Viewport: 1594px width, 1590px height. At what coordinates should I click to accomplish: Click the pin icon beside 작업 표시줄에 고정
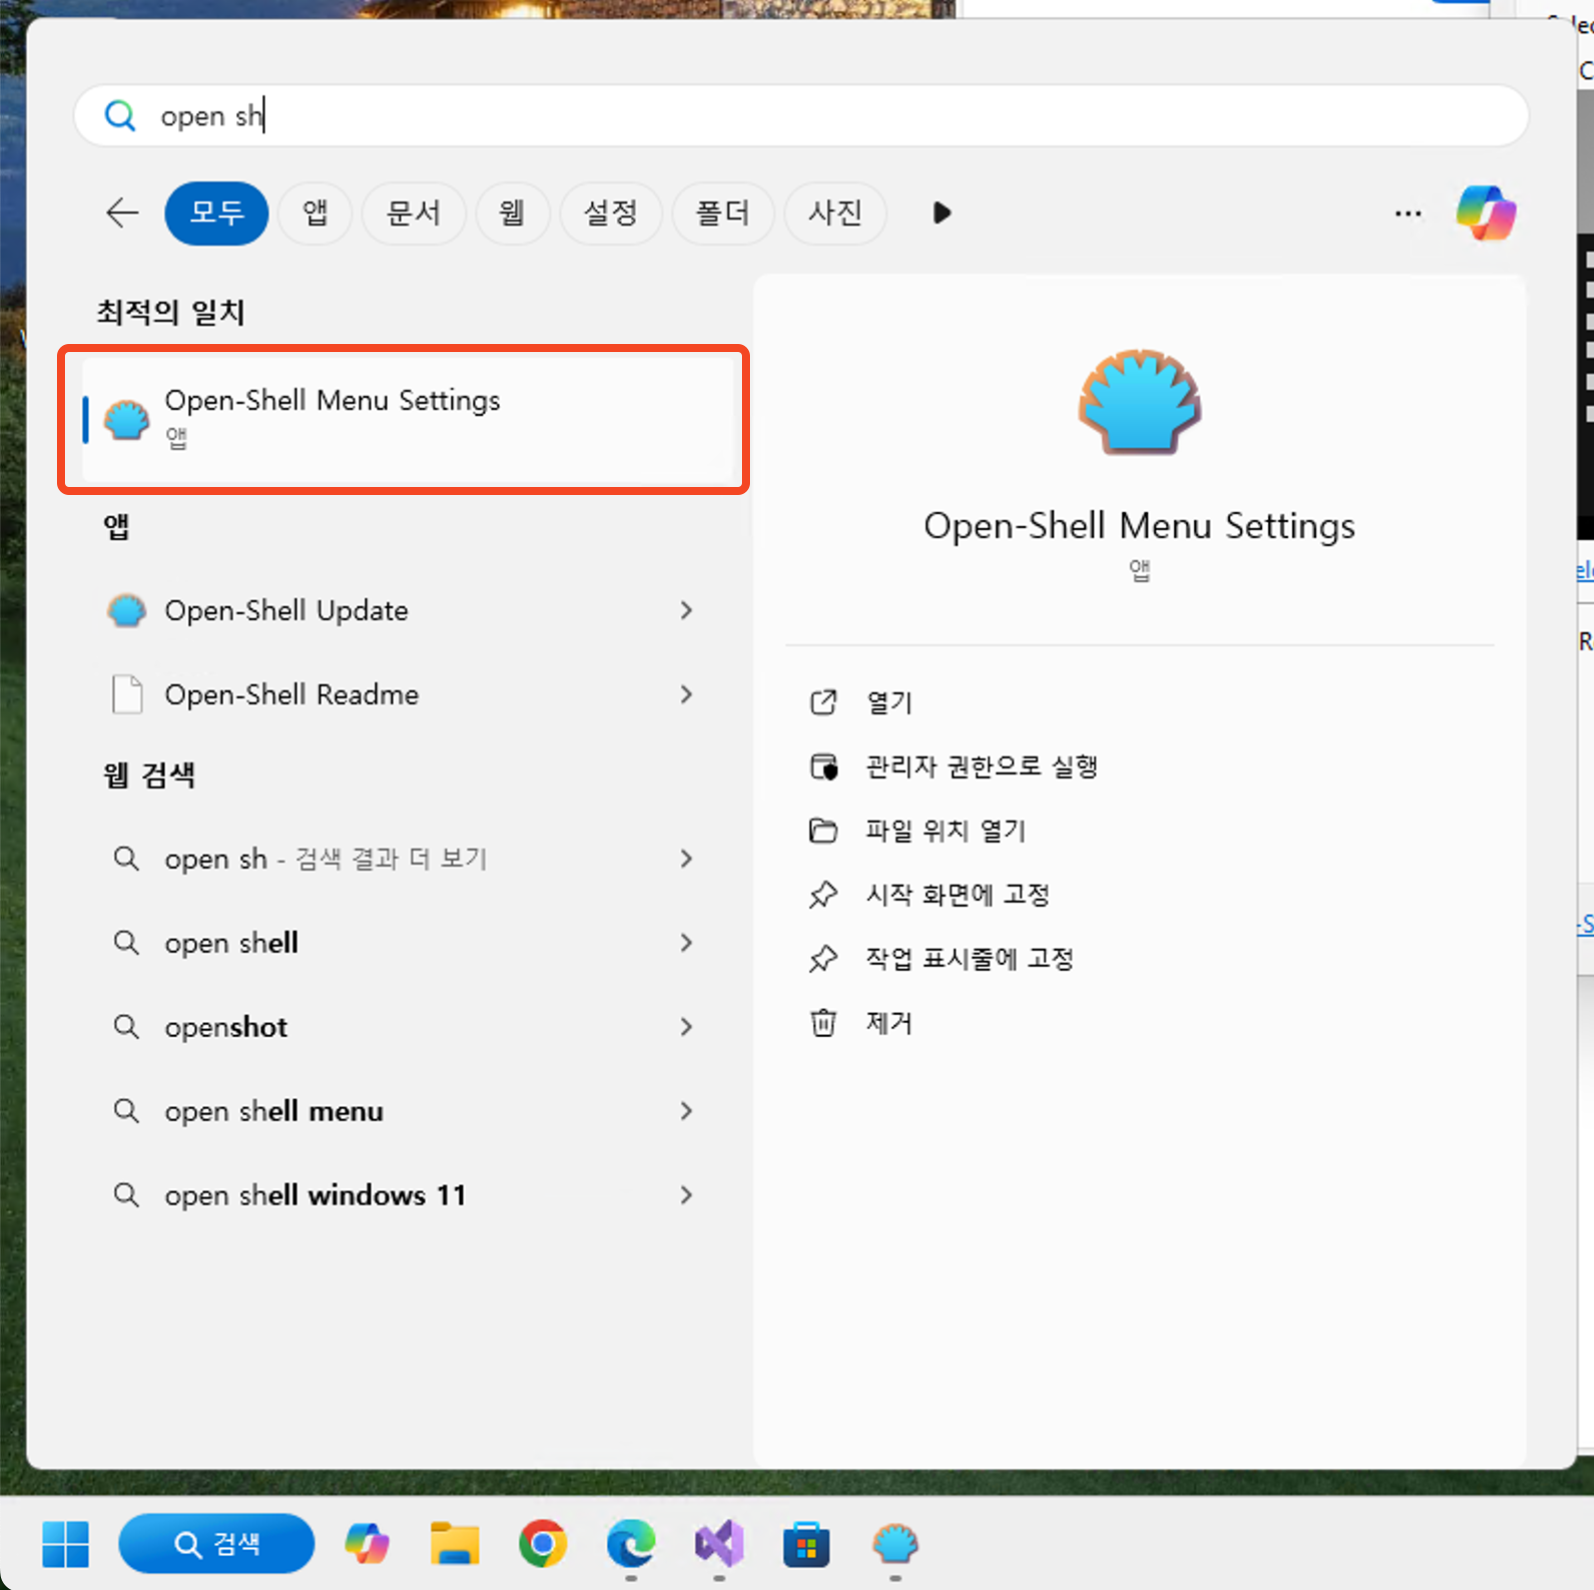[x=823, y=958]
